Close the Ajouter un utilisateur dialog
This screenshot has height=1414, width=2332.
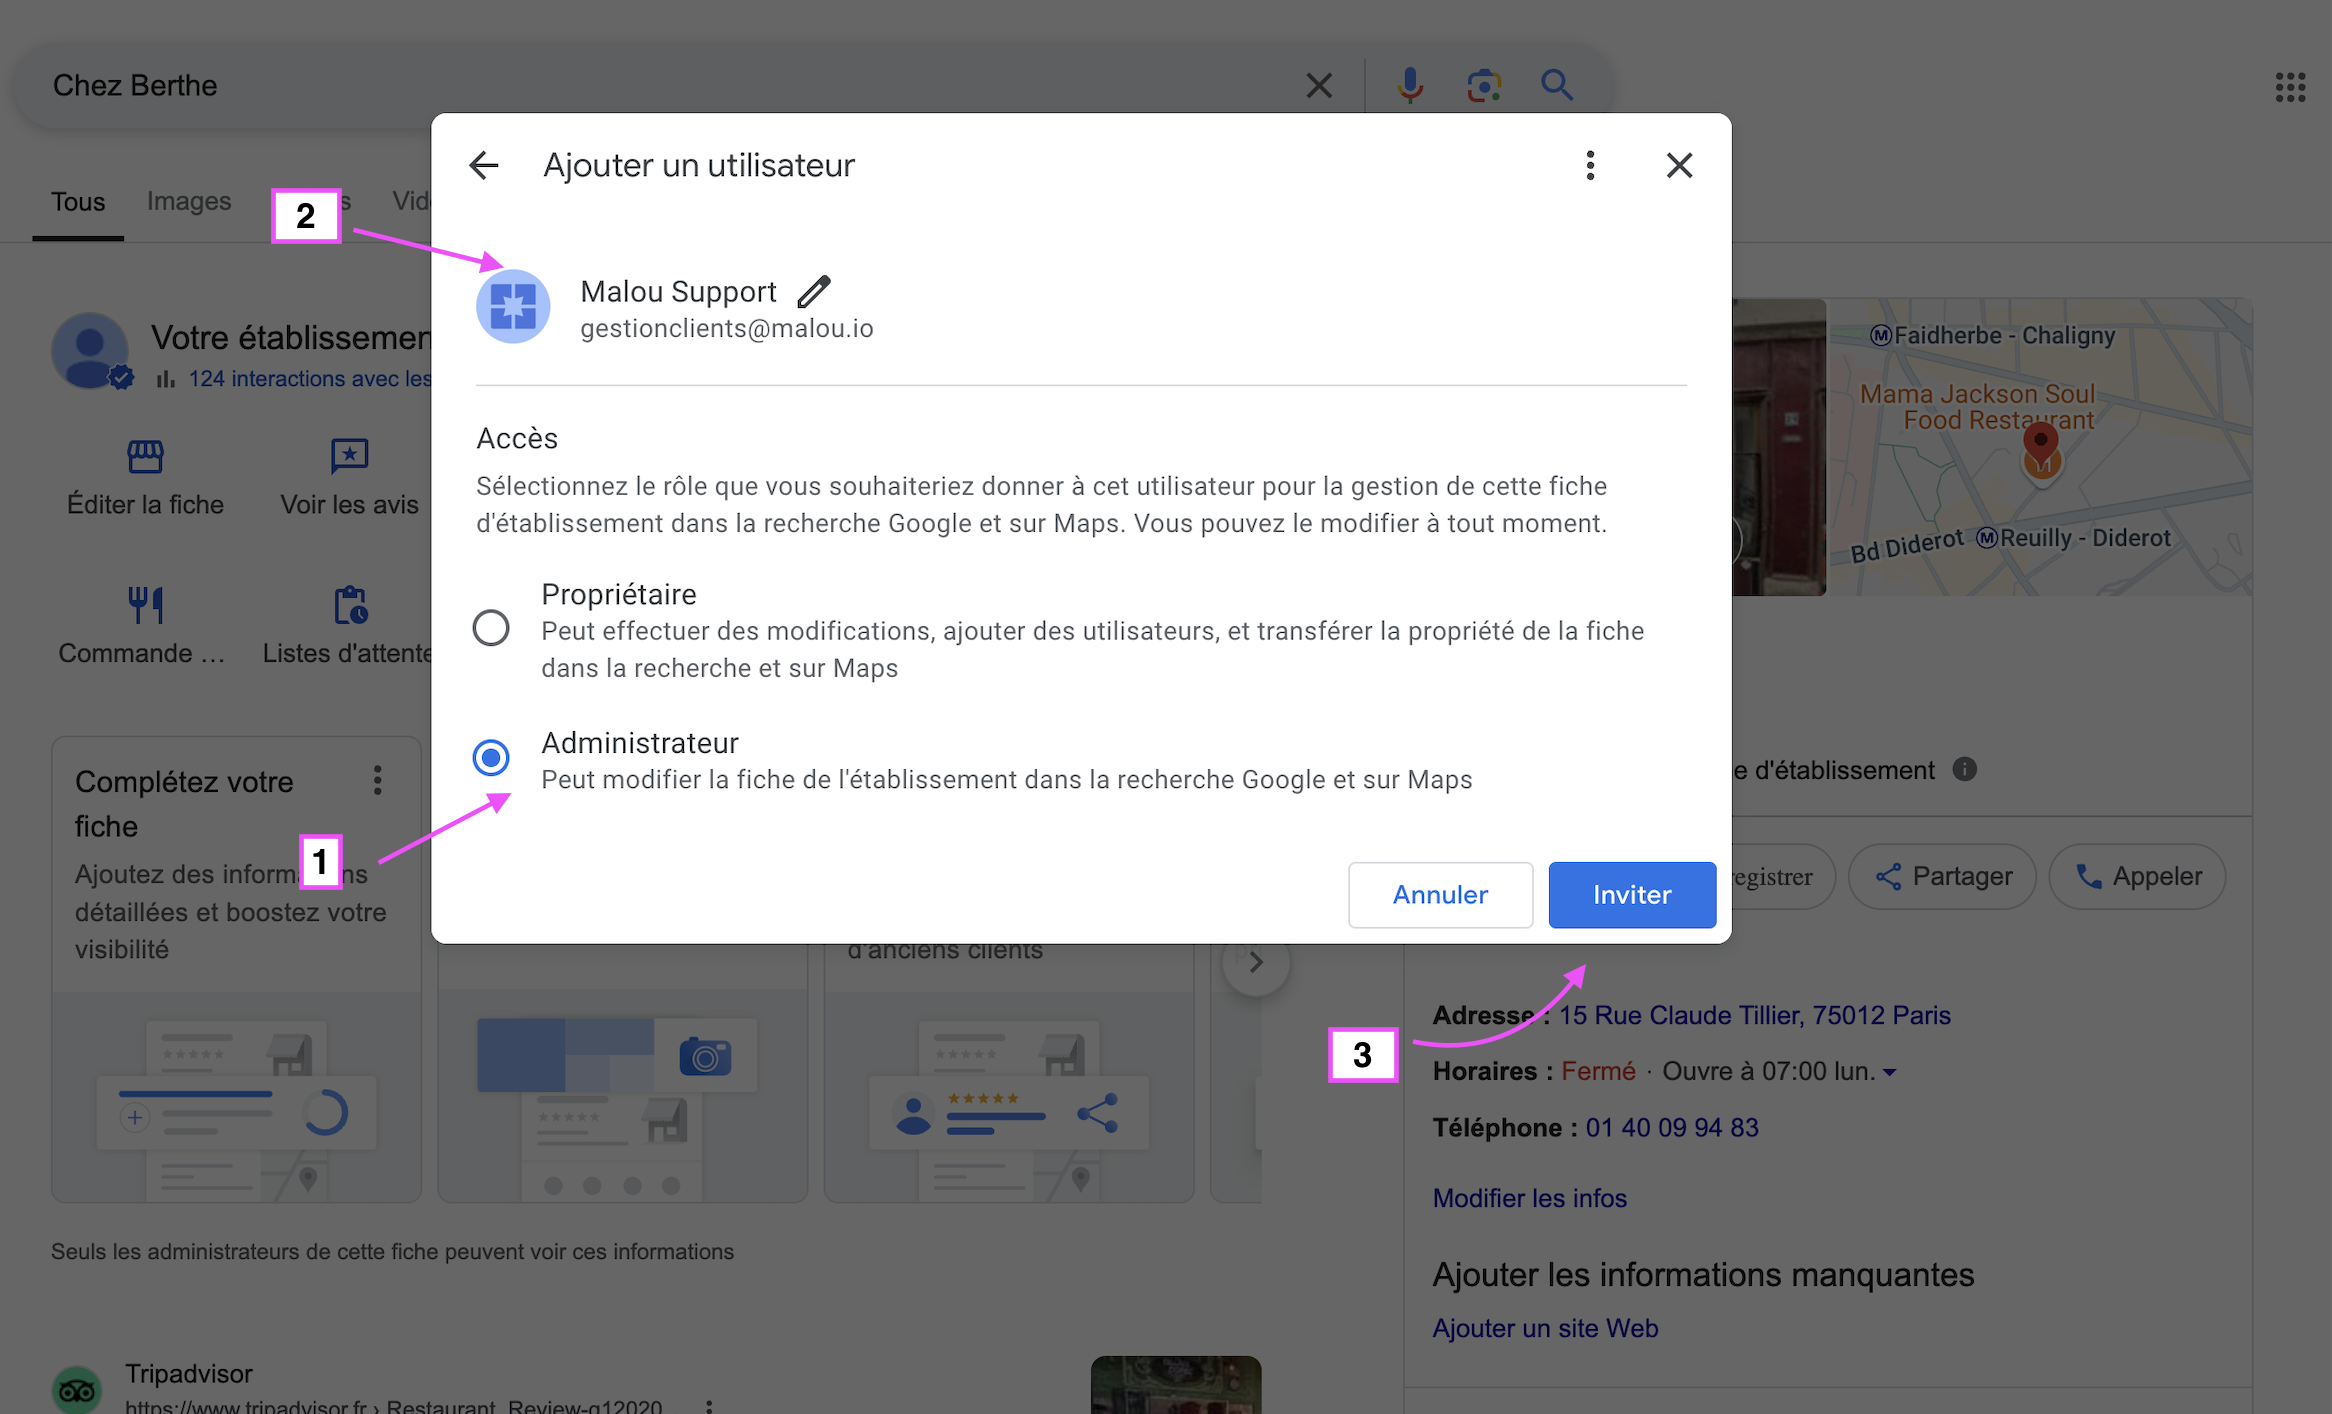tap(1679, 165)
